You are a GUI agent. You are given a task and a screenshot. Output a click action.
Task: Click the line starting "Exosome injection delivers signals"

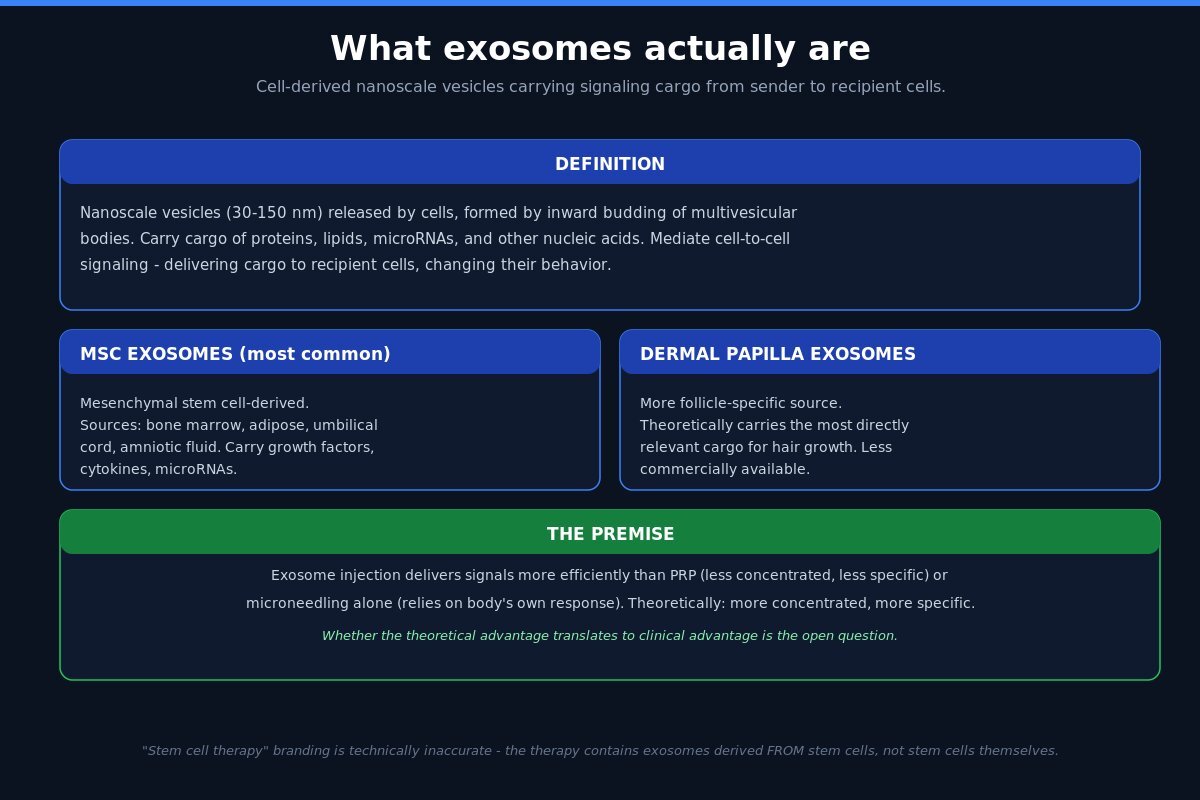610,575
